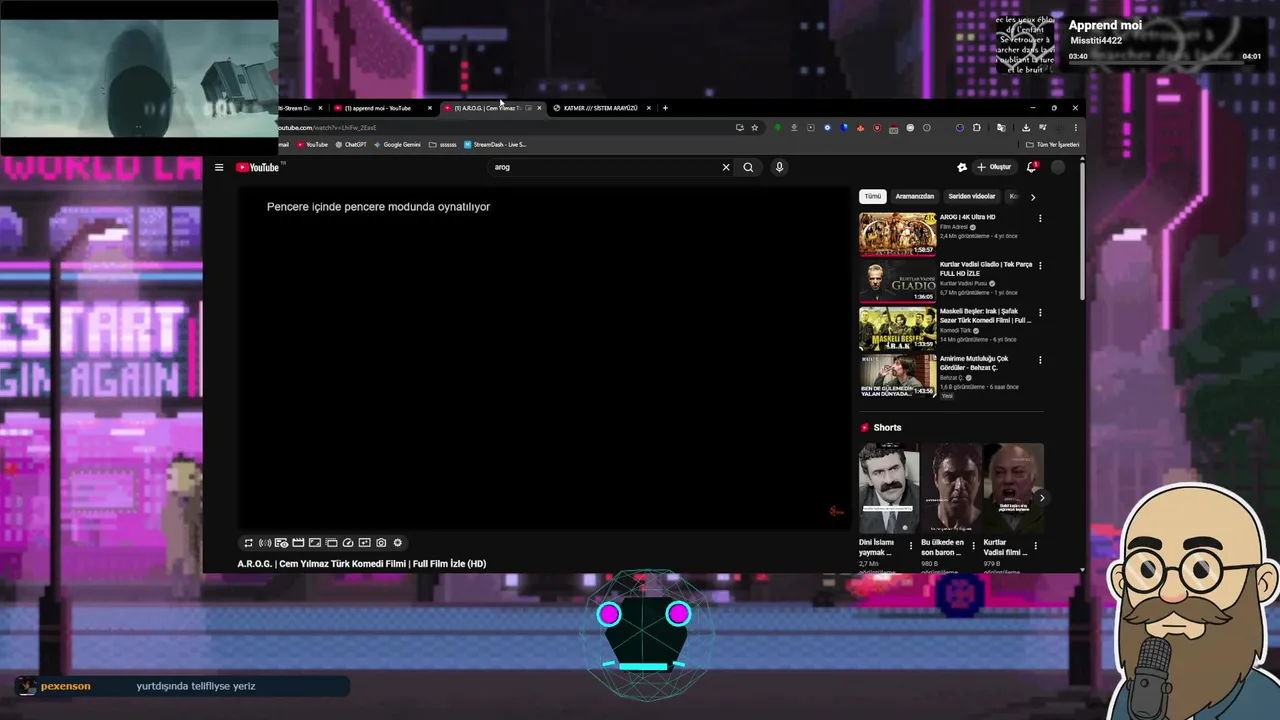
Task: Open the browser downloads icon
Action: click(1025, 127)
